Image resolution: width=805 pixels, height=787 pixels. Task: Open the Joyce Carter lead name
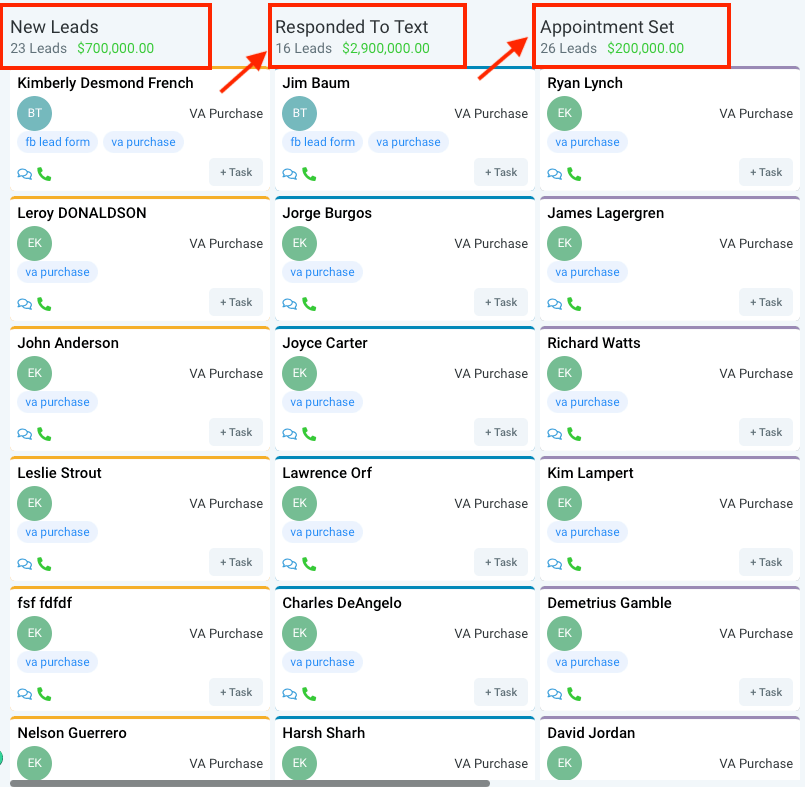click(x=325, y=342)
